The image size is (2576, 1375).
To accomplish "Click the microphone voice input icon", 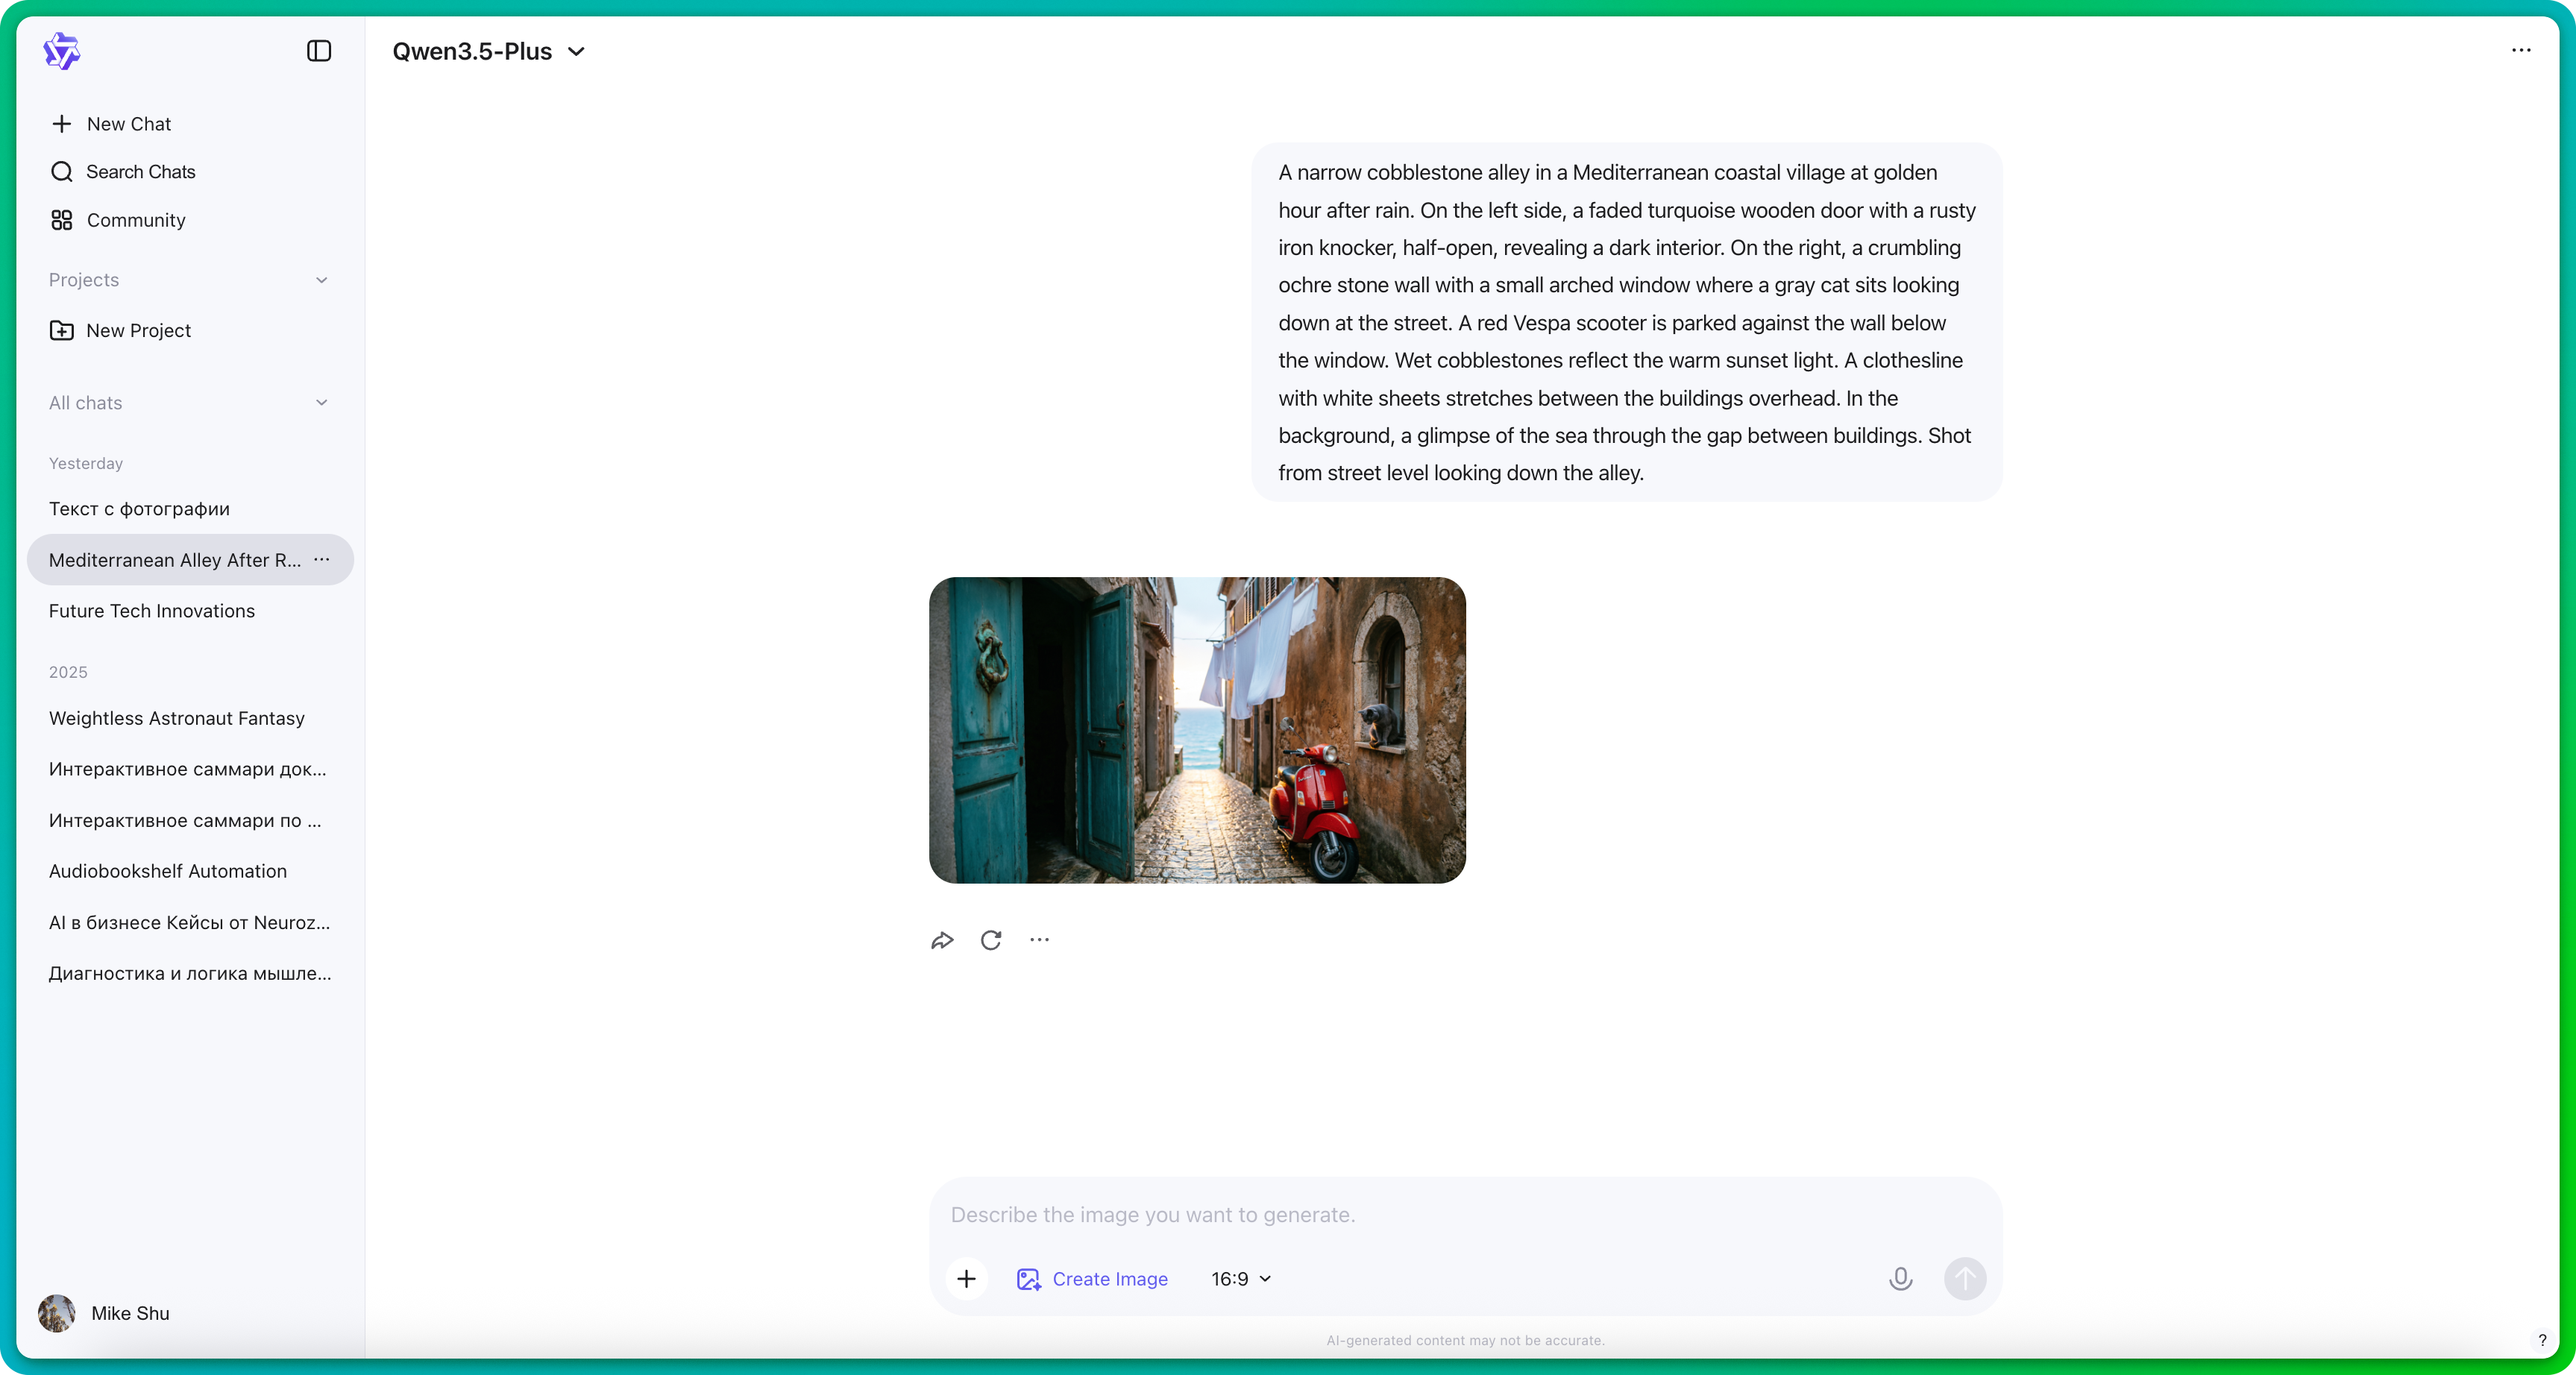I will tap(1900, 1278).
